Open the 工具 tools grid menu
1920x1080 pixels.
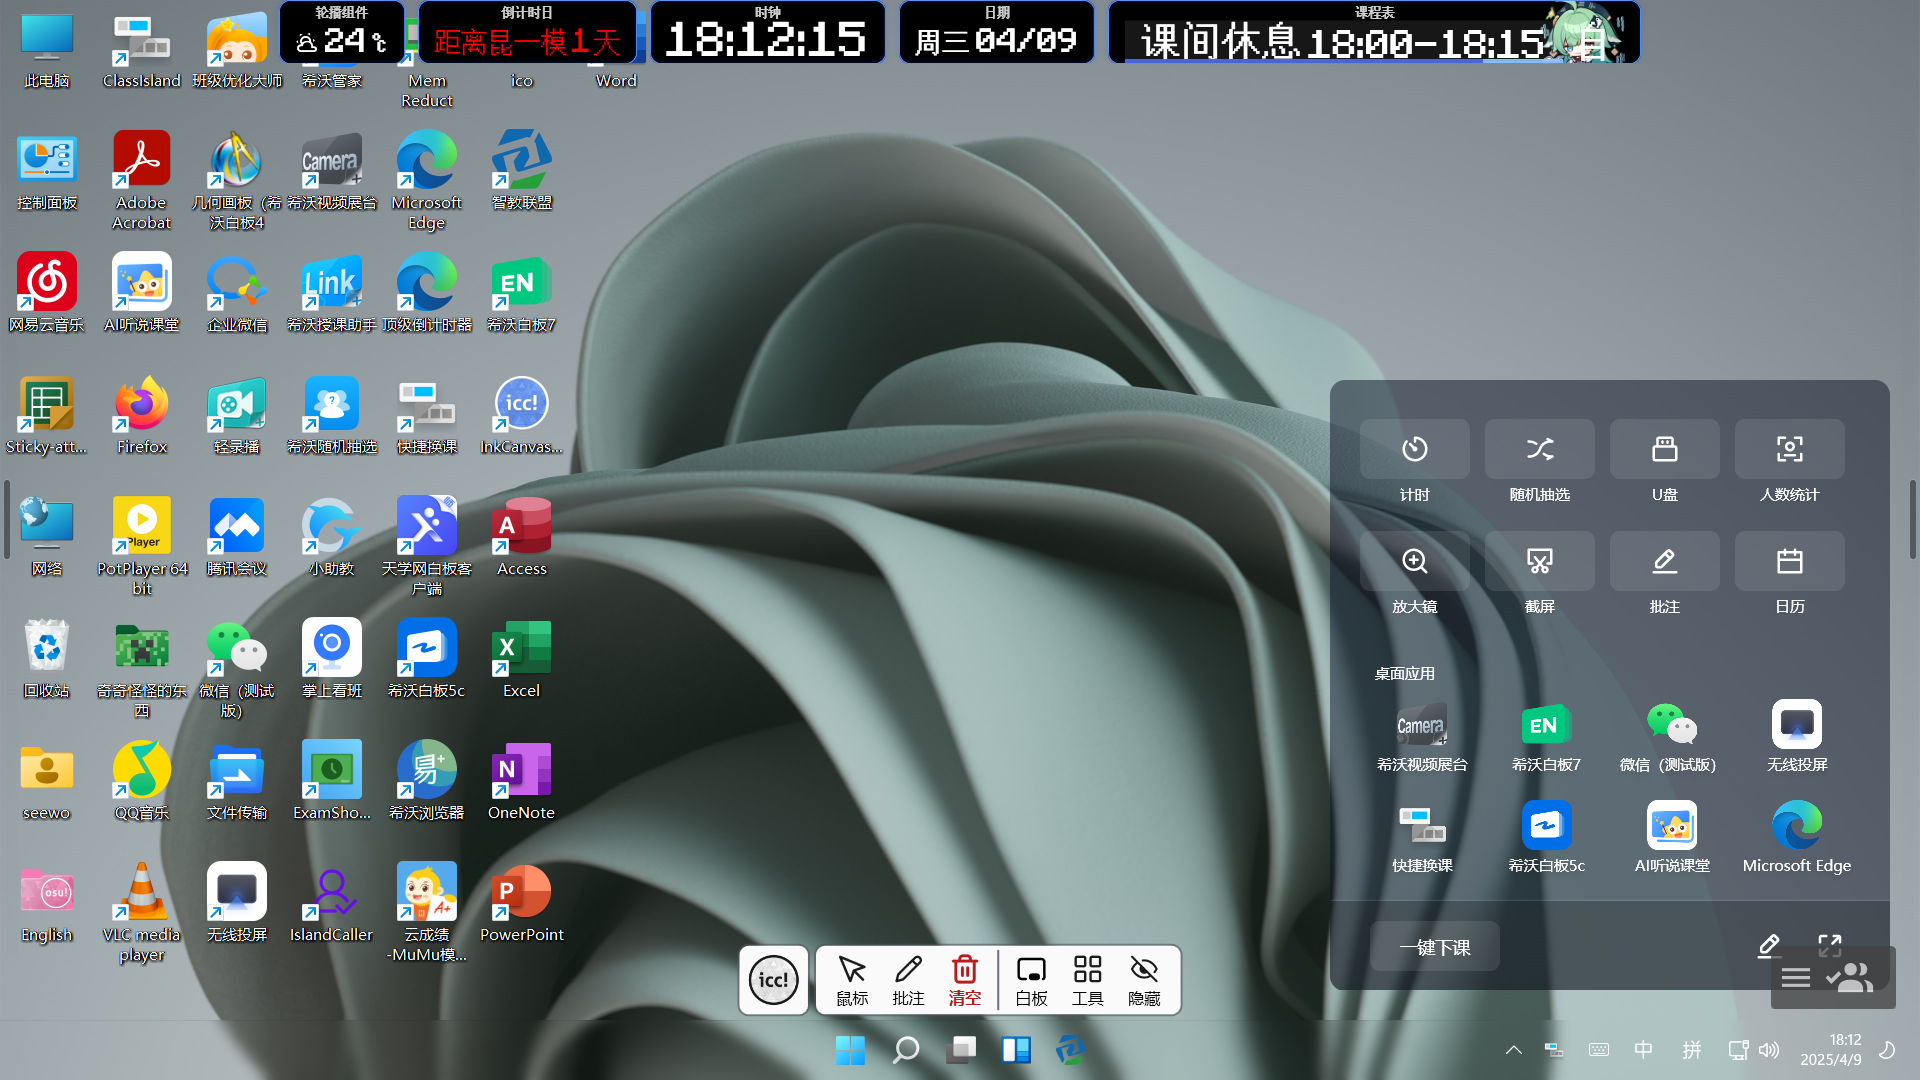coord(1087,980)
